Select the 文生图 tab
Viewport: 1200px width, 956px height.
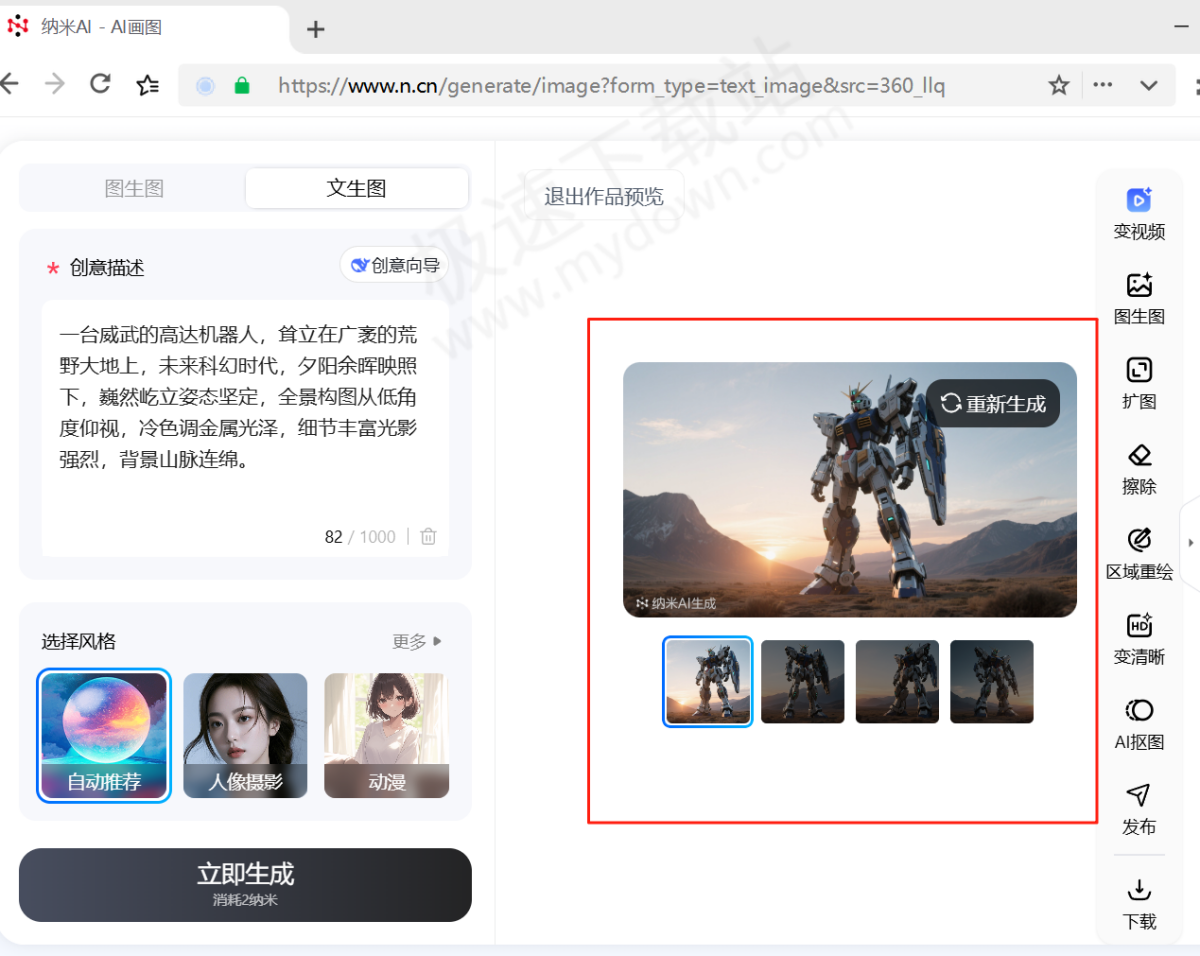[x=356, y=188]
